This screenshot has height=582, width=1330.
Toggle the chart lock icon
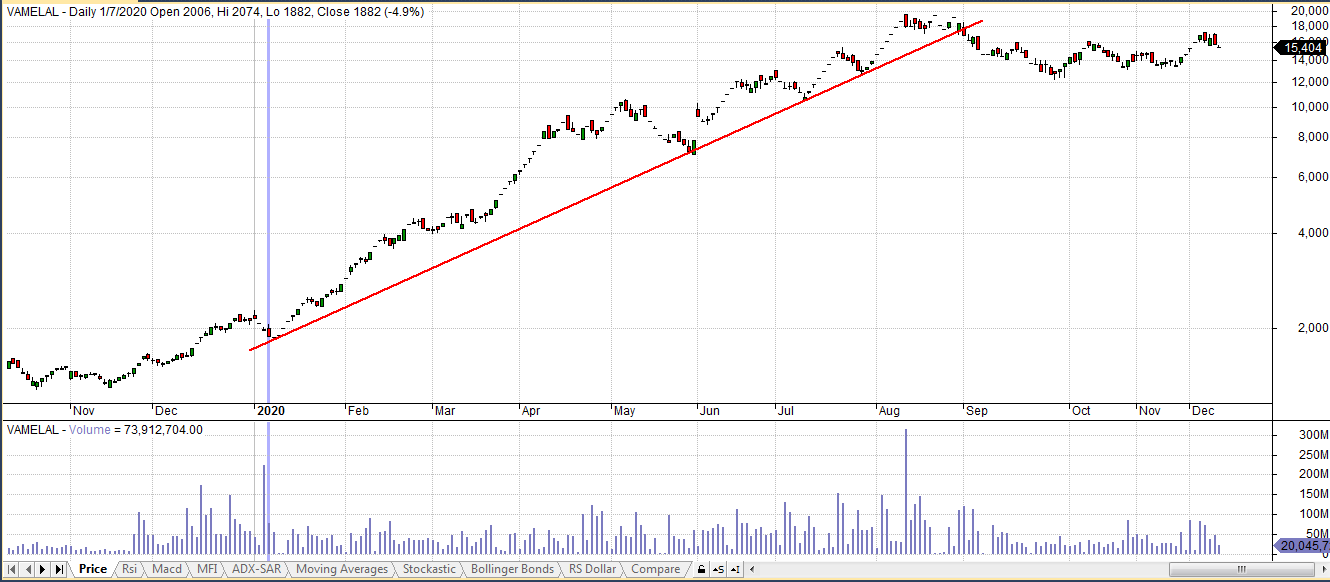click(701, 569)
